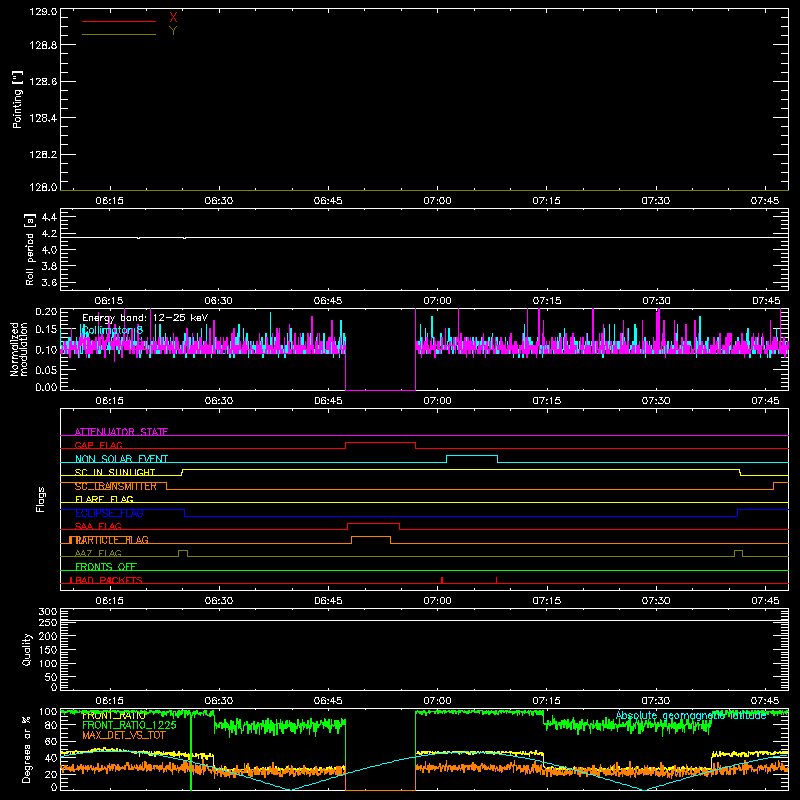Click the 06:45 time label under modulation plot
The width and height of the screenshot is (800, 800).
pyautogui.click(x=328, y=401)
